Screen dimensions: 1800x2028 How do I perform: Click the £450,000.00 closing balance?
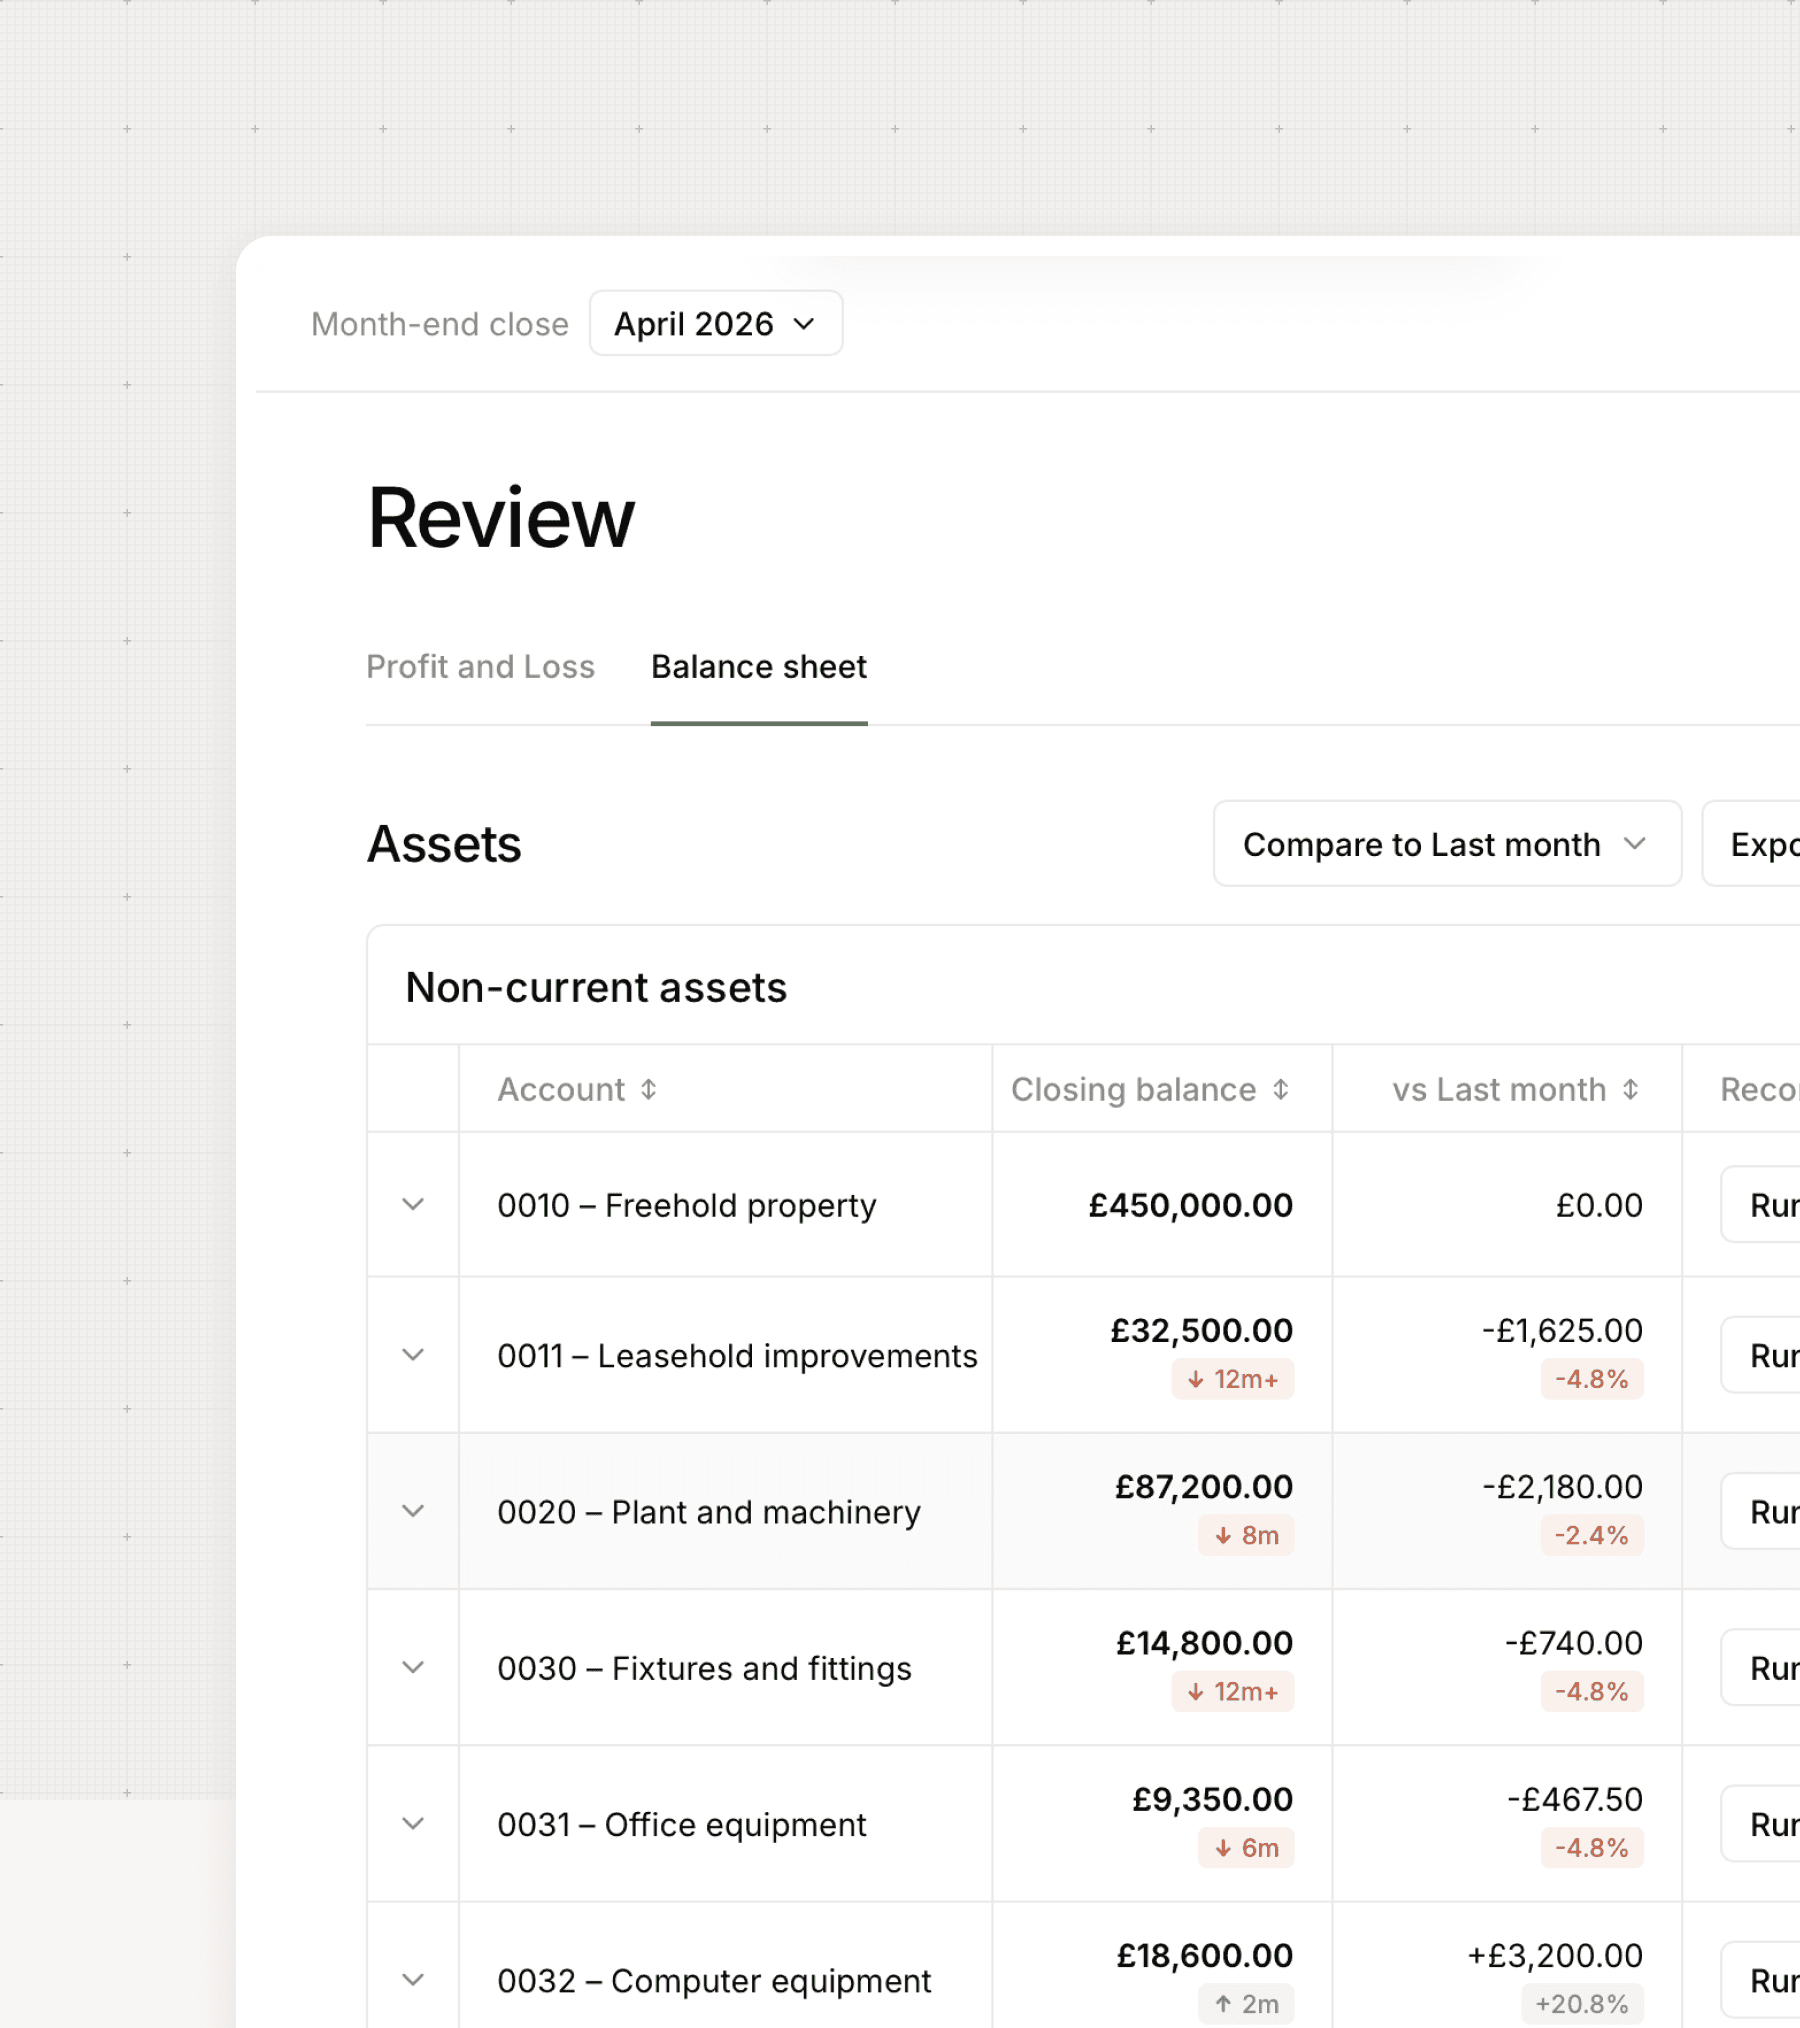(x=1190, y=1205)
